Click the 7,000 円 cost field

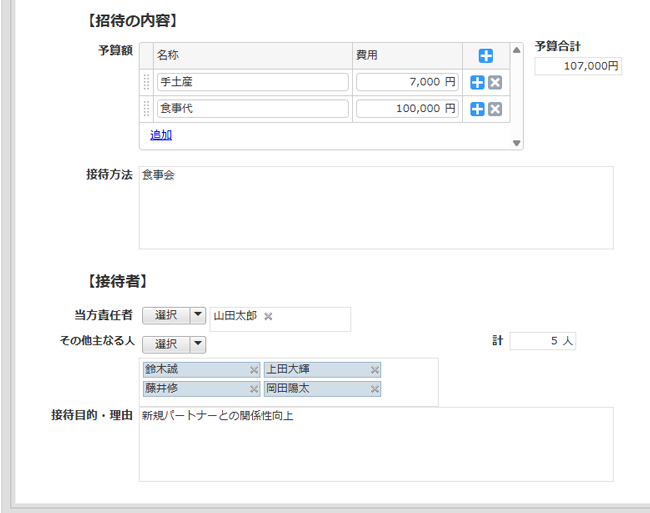tap(407, 83)
